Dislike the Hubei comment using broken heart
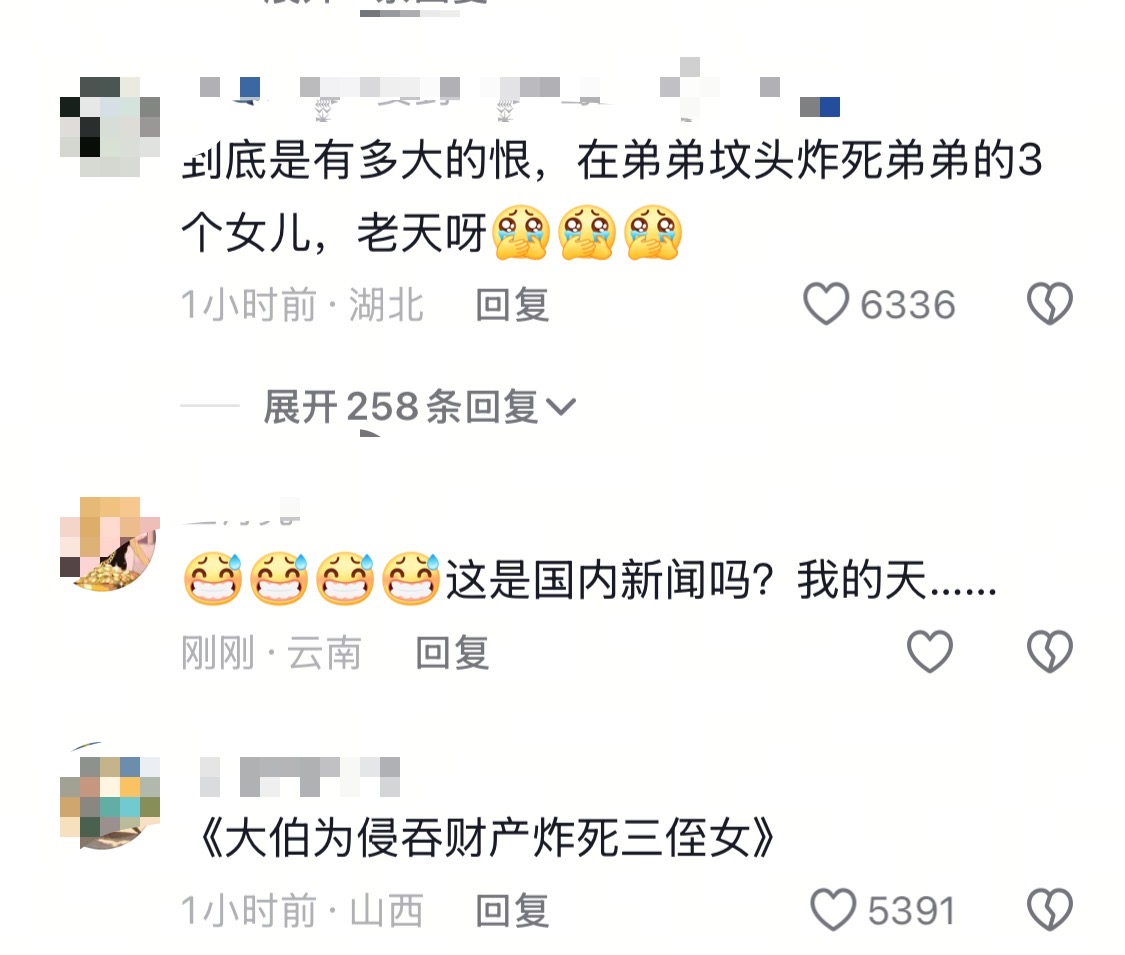 [1050, 304]
